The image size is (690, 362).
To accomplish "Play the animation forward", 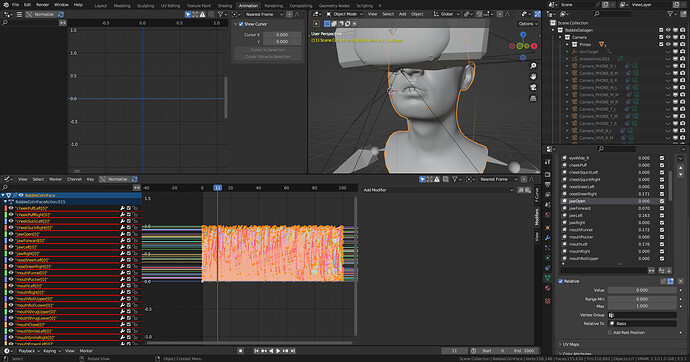I will [278, 351].
